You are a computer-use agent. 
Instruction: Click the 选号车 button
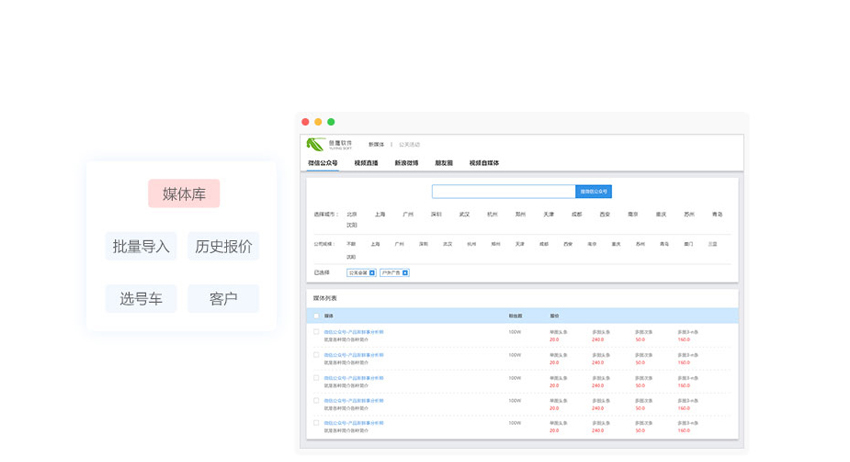point(141,298)
